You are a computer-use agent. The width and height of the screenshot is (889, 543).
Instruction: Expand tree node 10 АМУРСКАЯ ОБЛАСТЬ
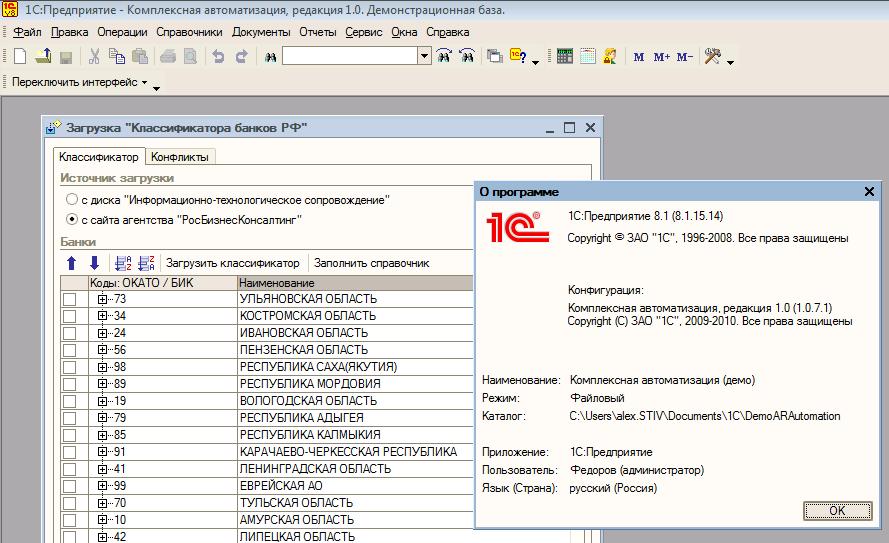coord(102,520)
